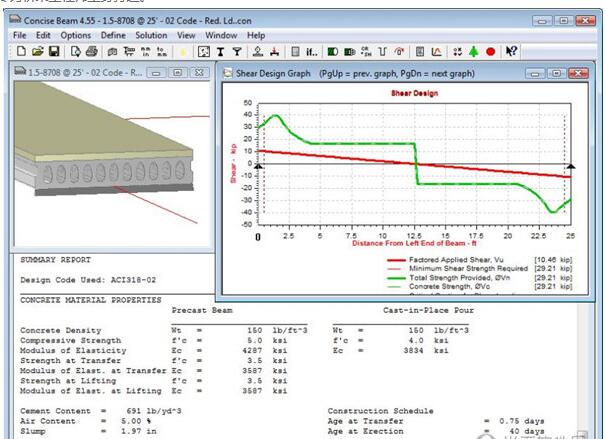605x439 pixels.
Task: Open the Window menu
Action: click(x=221, y=35)
